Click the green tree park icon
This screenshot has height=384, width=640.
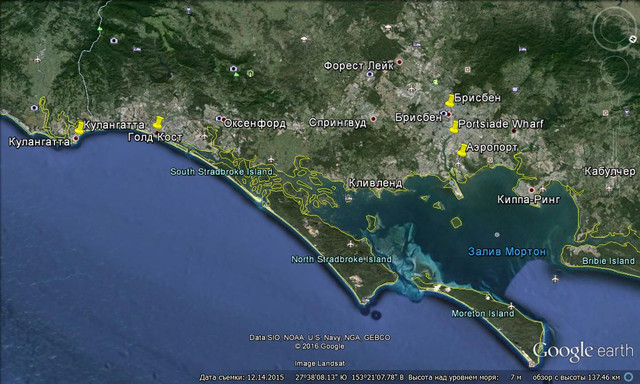coord(250,73)
